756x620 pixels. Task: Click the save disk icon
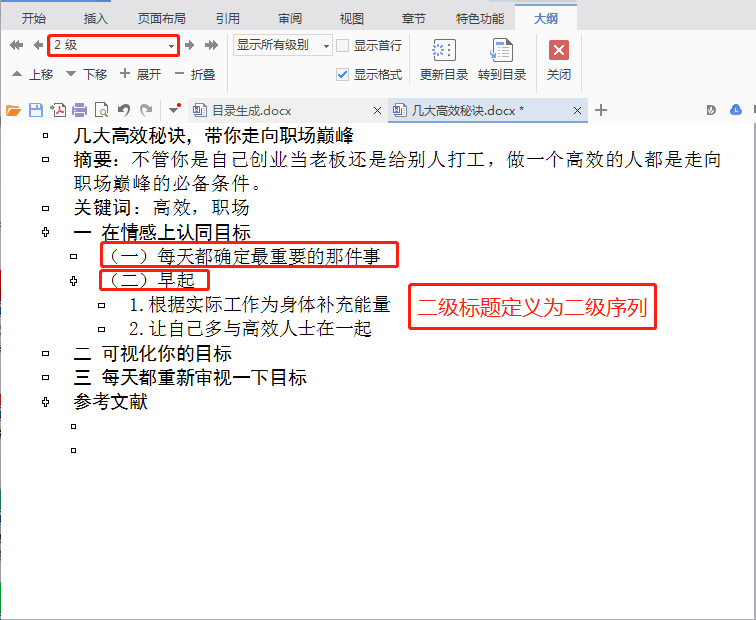pos(36,110)
